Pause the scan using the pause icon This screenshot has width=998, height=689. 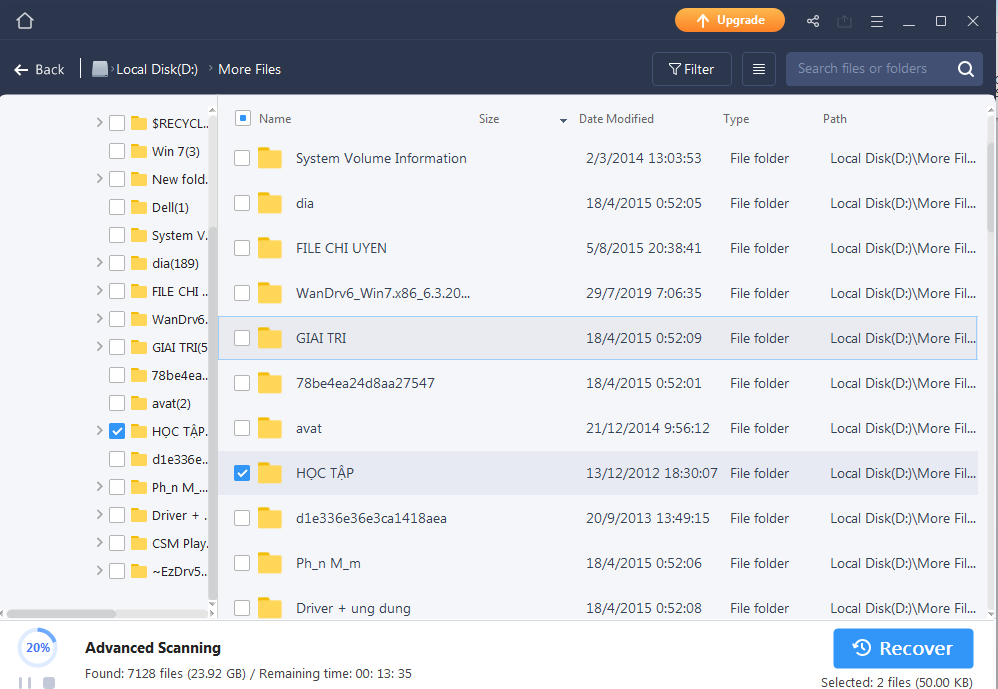tap(26, 682)
